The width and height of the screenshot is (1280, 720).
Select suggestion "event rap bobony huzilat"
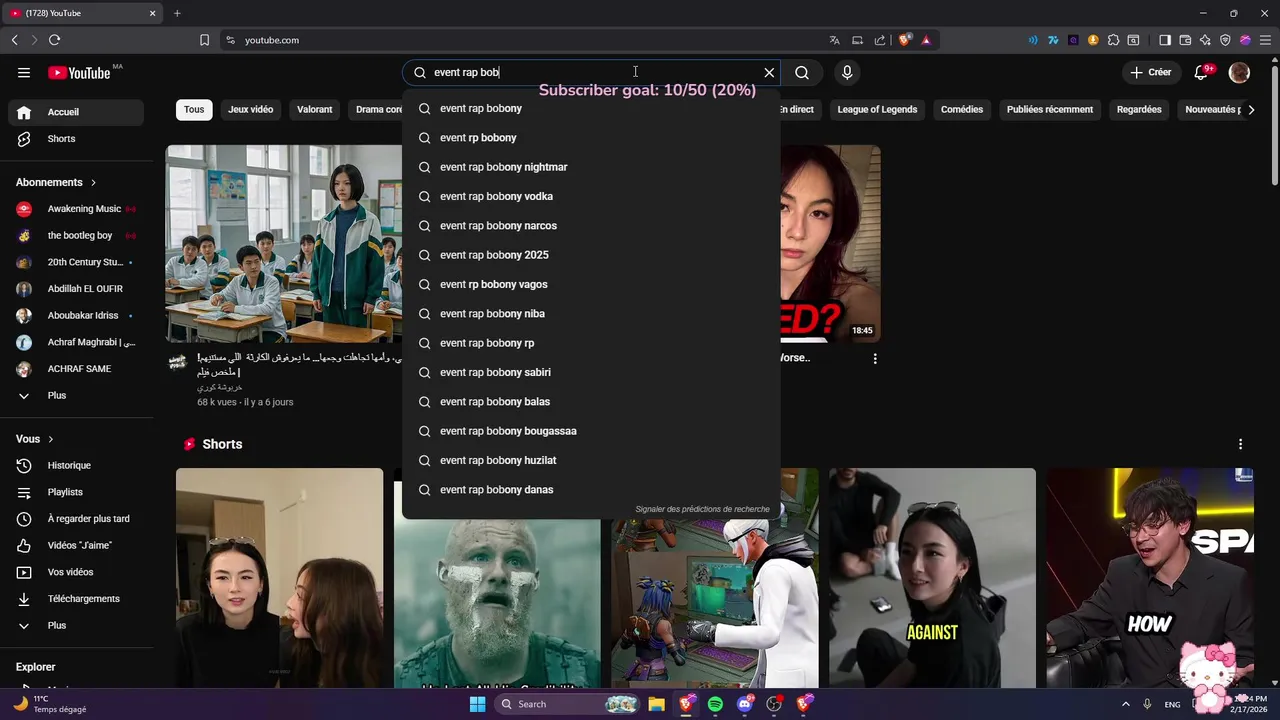(591, 460)
